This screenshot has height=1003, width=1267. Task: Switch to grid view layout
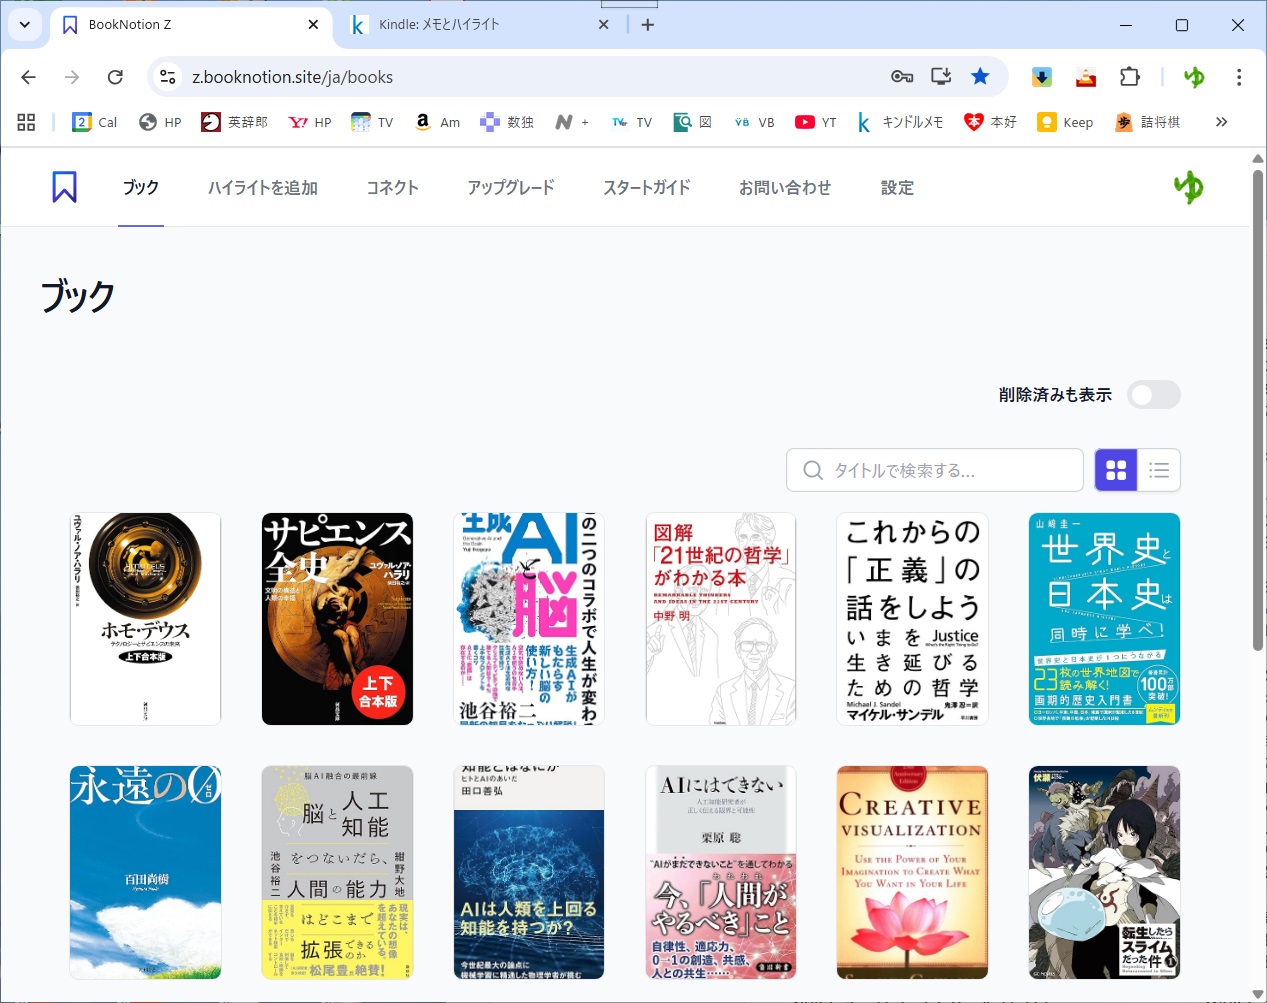click(x=1116, y=470)
